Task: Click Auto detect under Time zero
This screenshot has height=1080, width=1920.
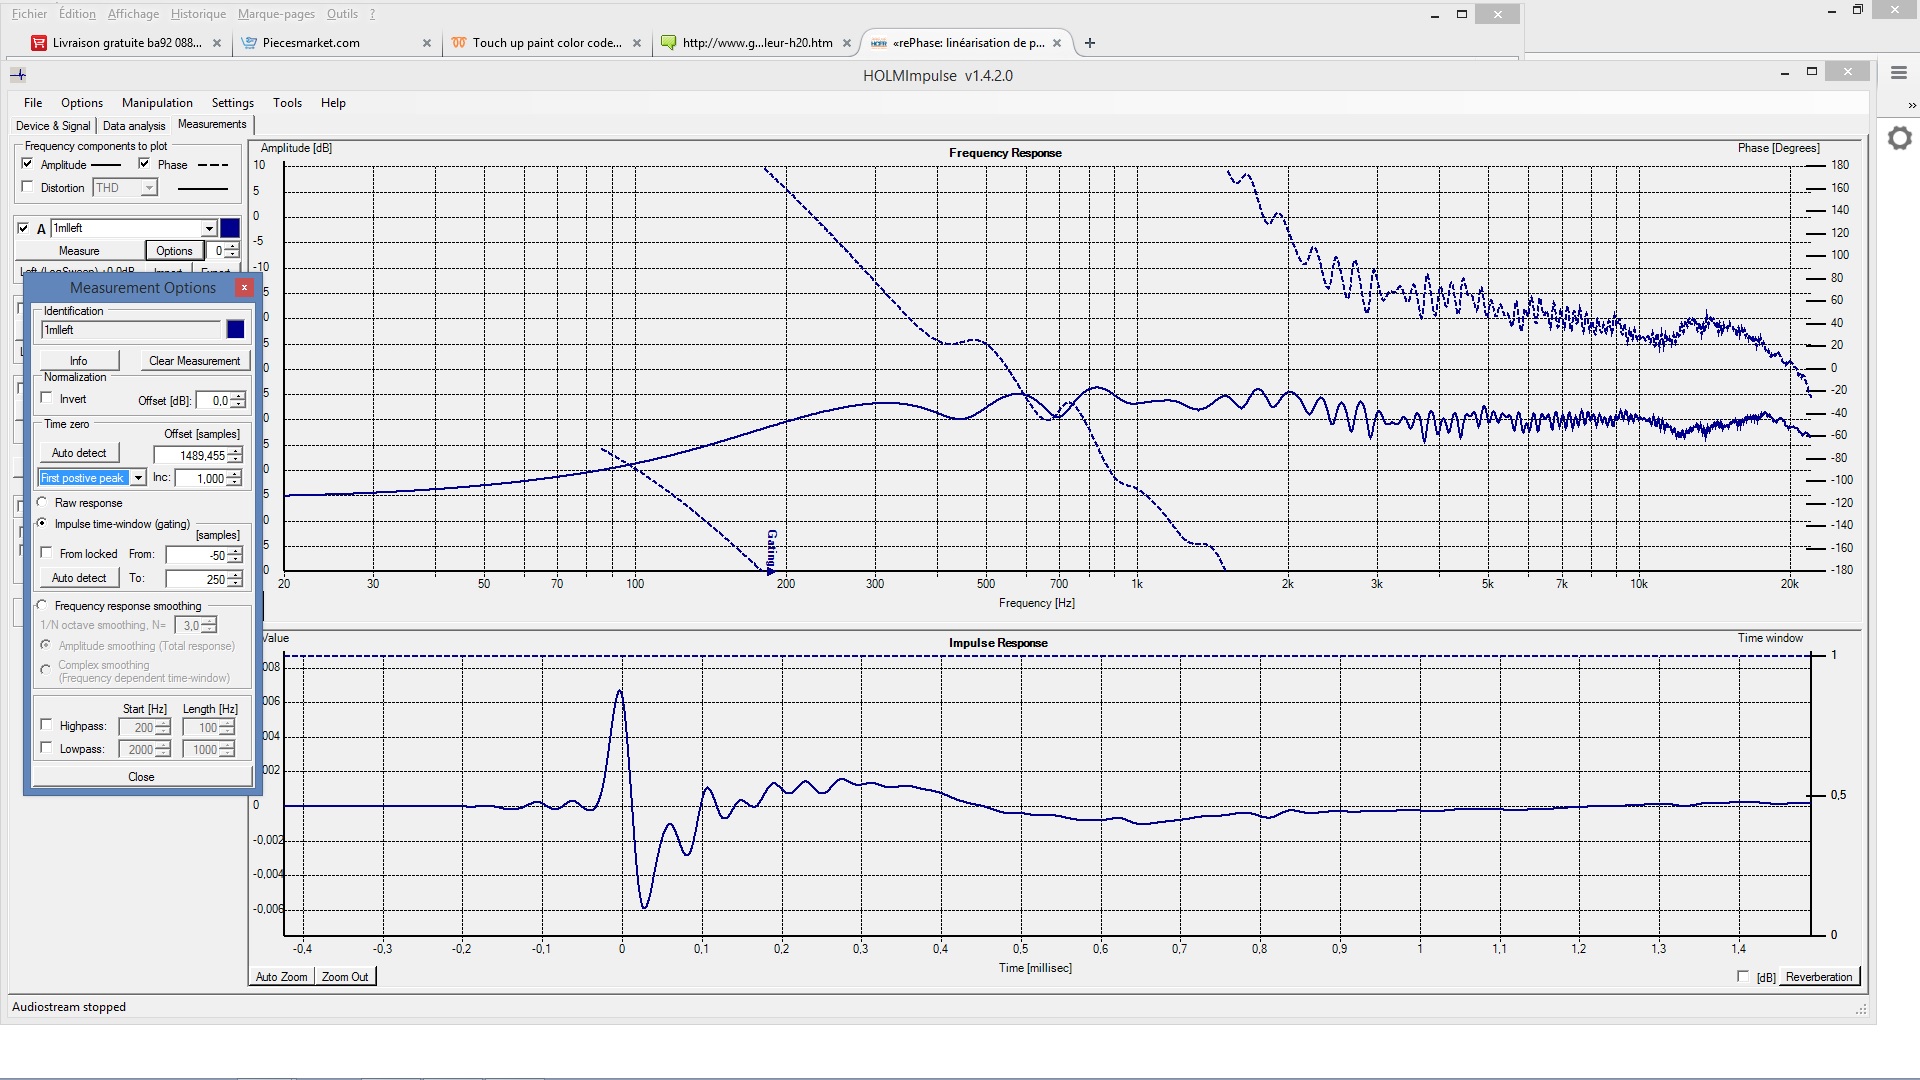Action: click(79, 453)
